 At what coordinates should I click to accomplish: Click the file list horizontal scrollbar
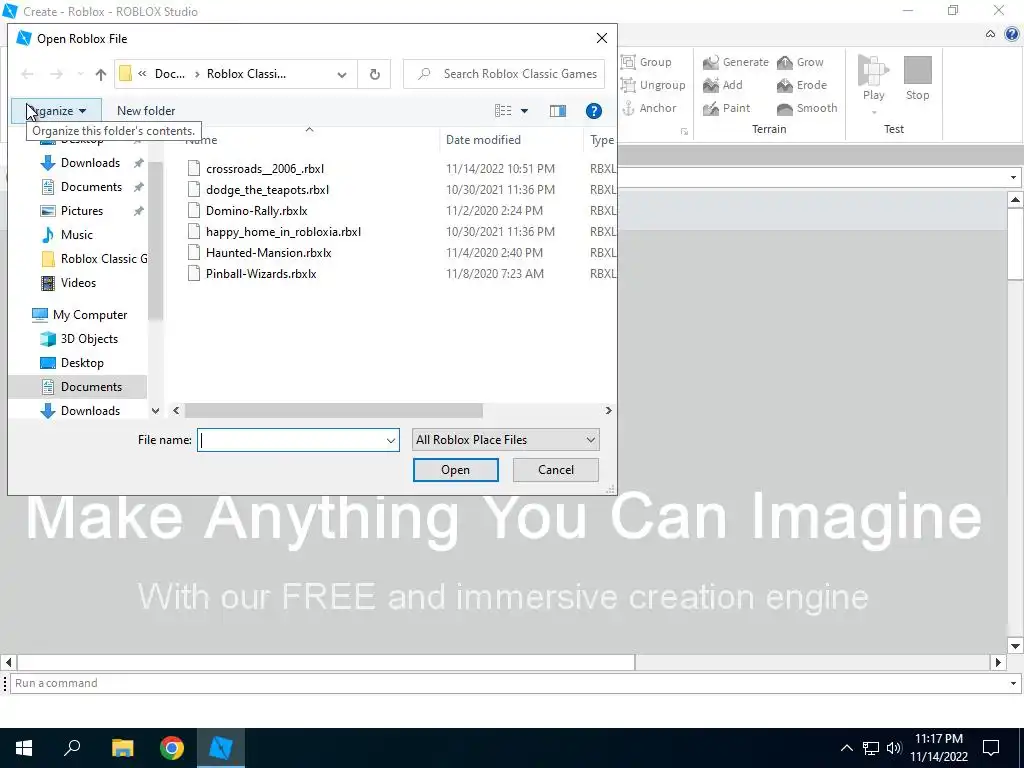334,411
